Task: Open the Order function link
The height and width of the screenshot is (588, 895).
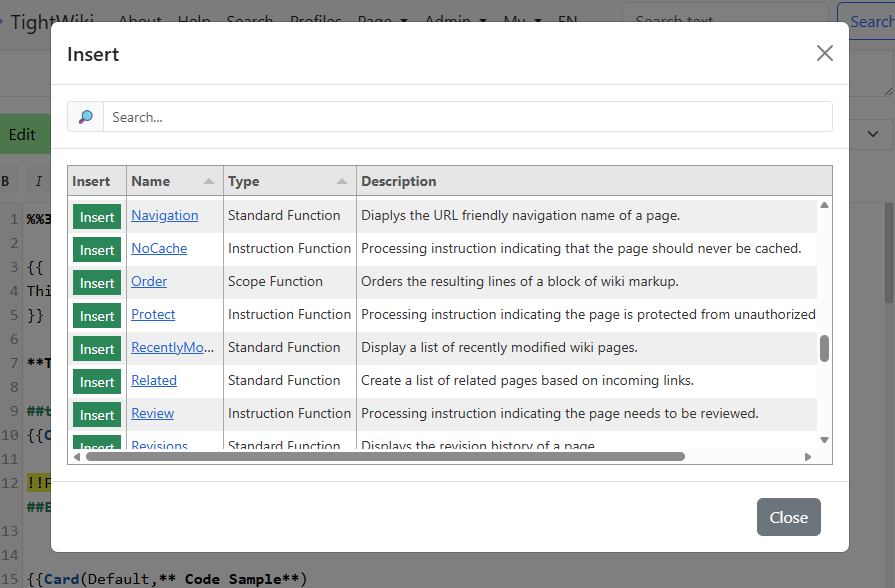Action: pyautogui.click(x=149, y=281)
